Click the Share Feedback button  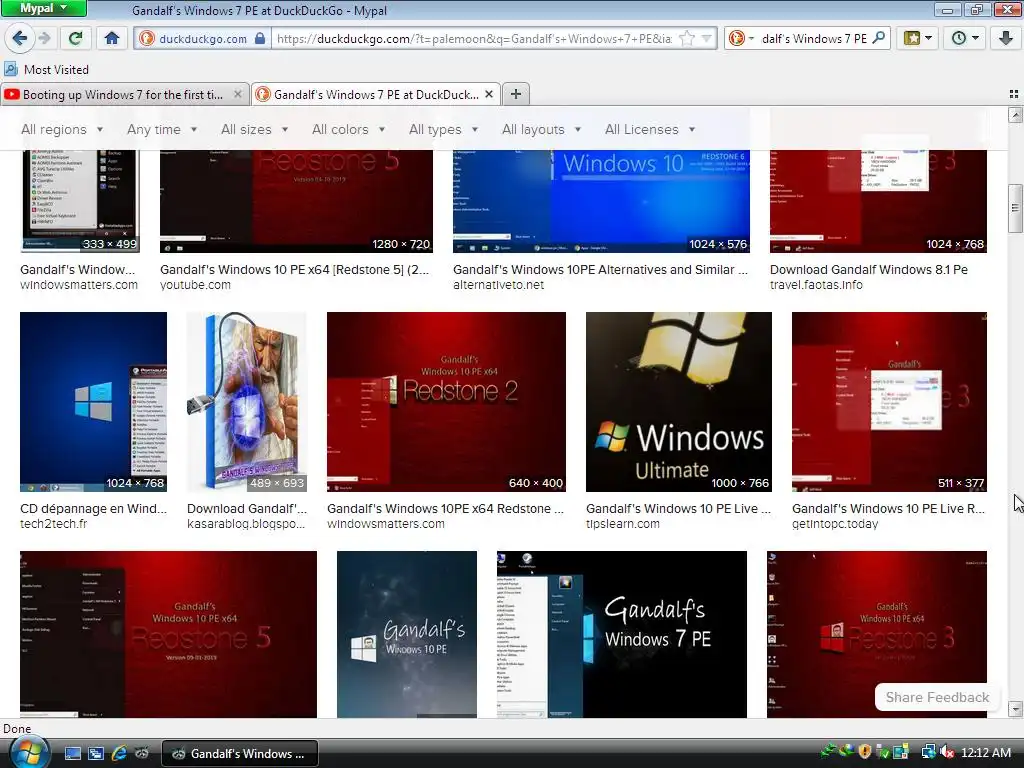tap(937, 697)
